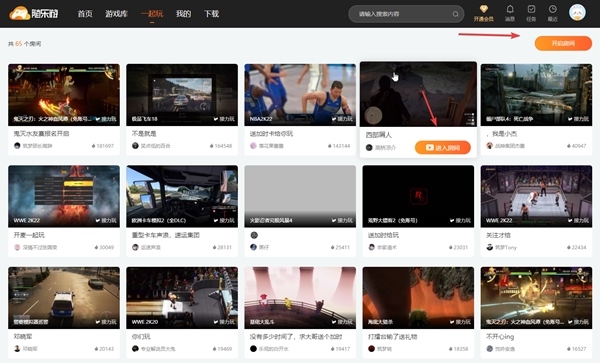Open the 鬼灭之刃 room titled 不开心ing
Viewport: 600px width, 363px height.
click(x=536, y=298)
